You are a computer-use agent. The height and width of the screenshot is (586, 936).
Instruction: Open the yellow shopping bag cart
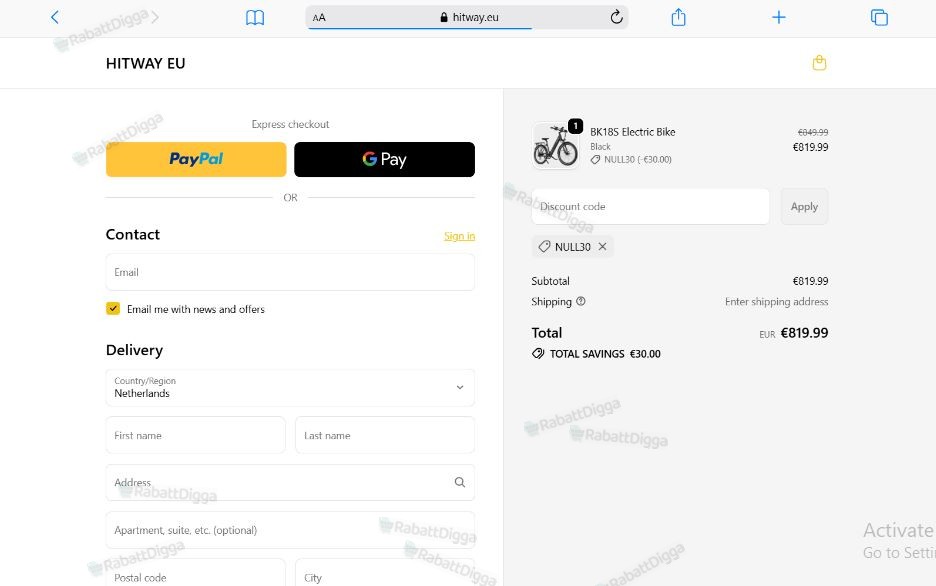click(819, 63)
